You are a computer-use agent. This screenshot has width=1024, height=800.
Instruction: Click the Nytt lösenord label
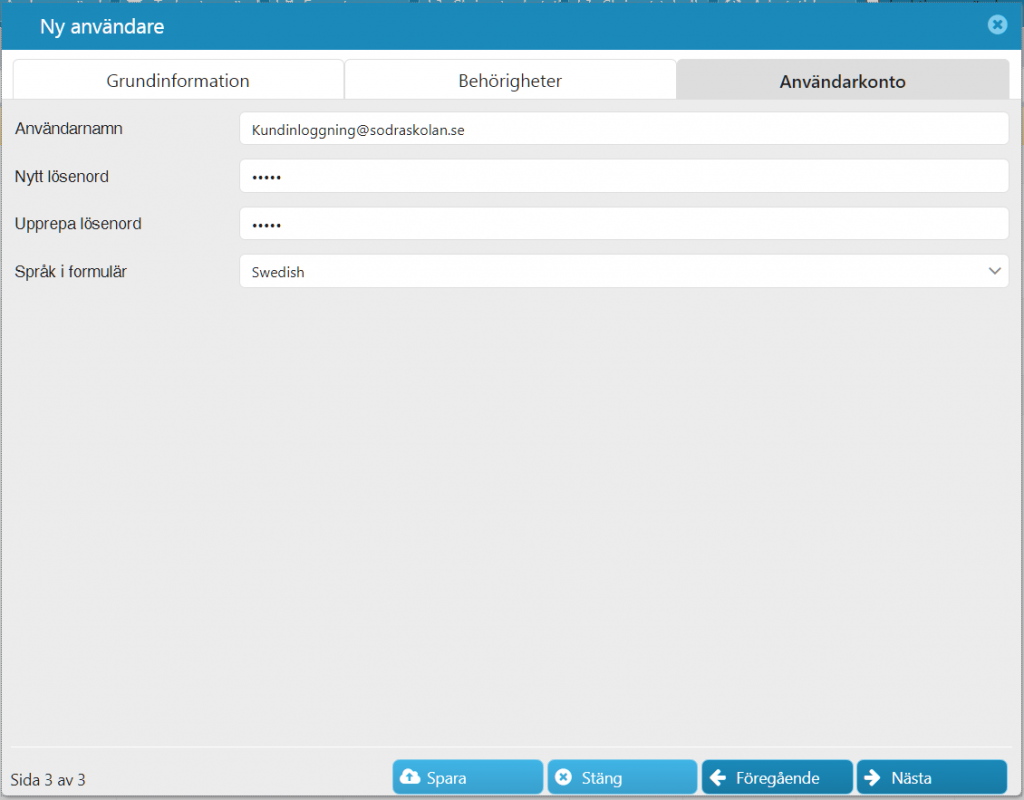61,176
